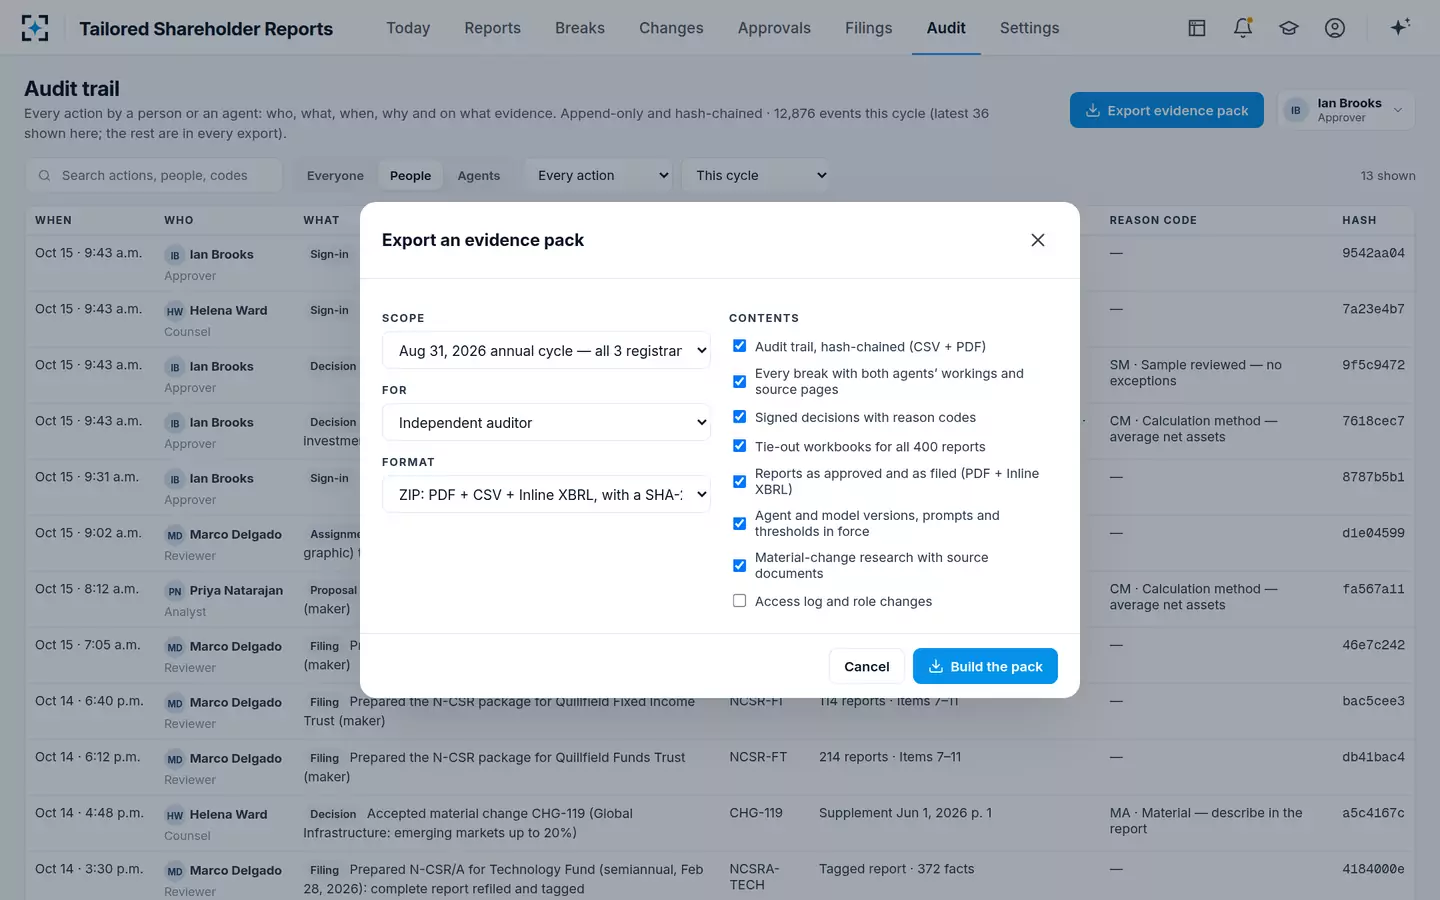
Task: Click the WHEN column header
Action: pos(53,220)
